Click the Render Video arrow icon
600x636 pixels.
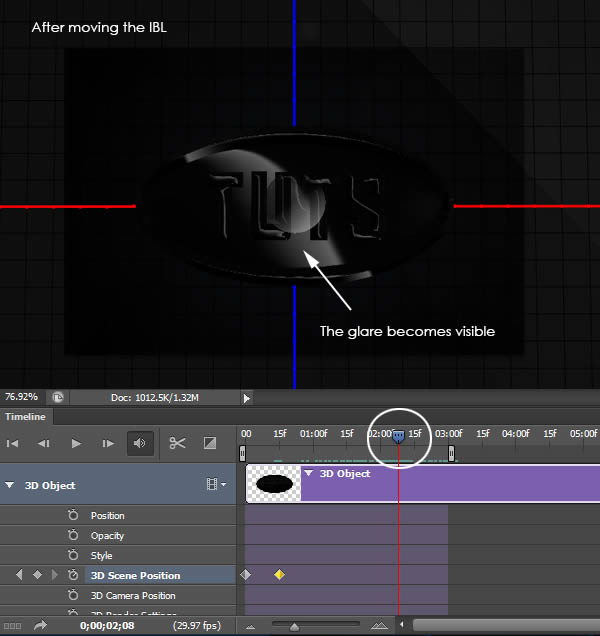(x=40, y=625)
